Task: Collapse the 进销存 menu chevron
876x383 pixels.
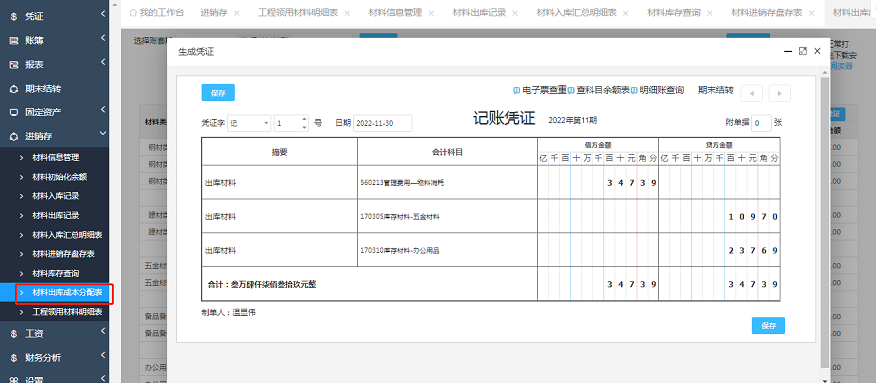Action: point(103,133)
